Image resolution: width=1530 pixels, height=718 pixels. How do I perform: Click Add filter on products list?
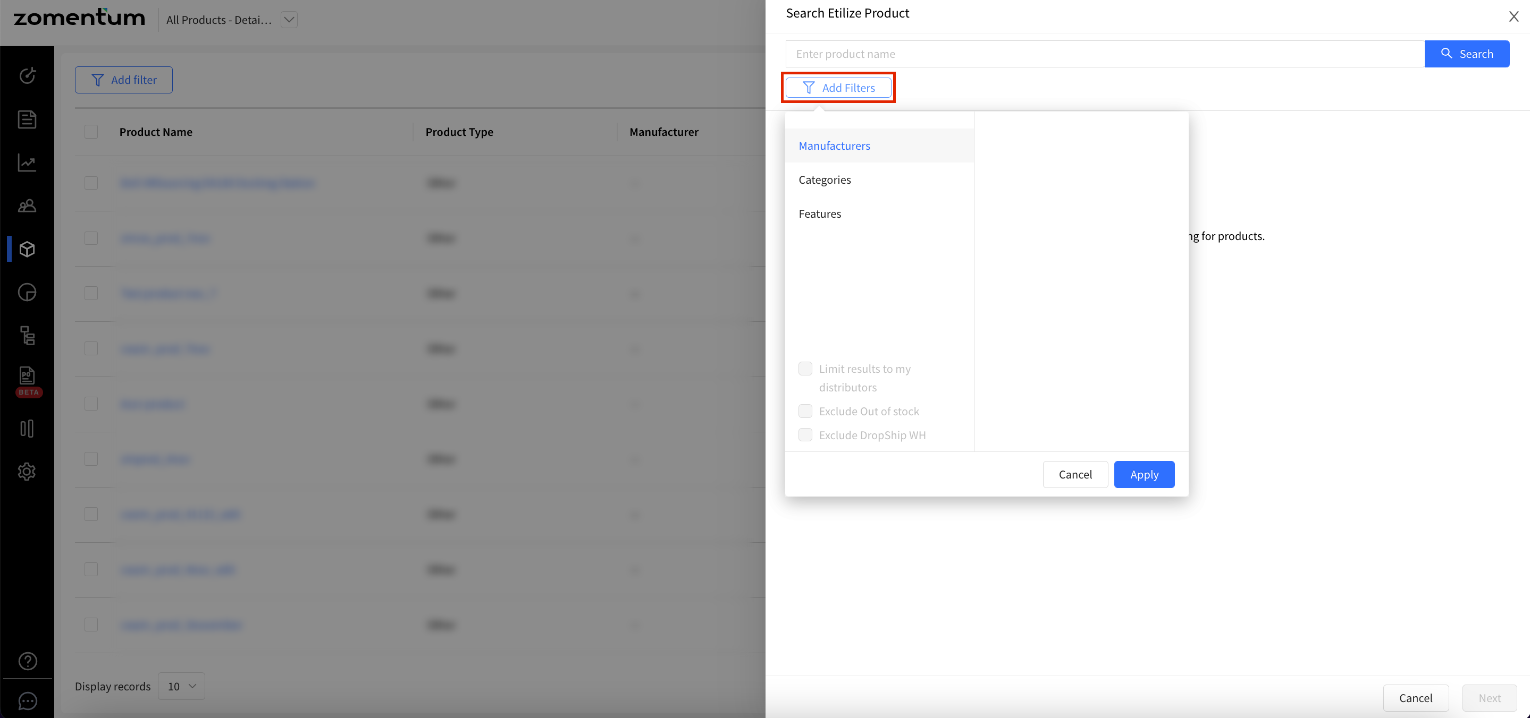[124, 80]
